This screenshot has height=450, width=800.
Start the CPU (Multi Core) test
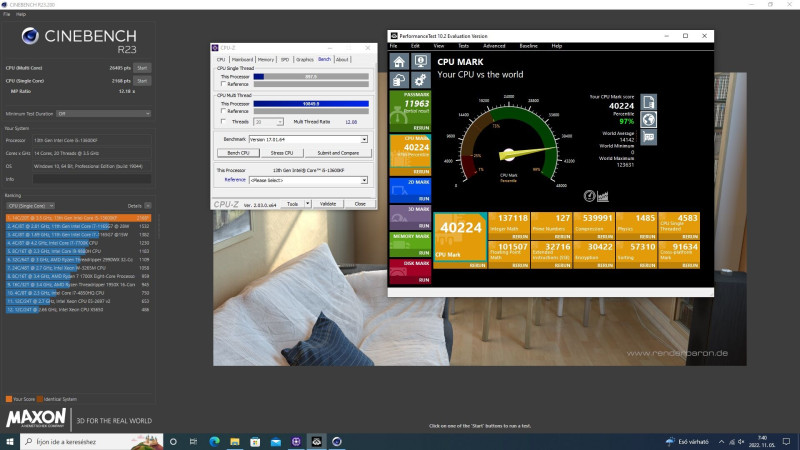(142, 68)
